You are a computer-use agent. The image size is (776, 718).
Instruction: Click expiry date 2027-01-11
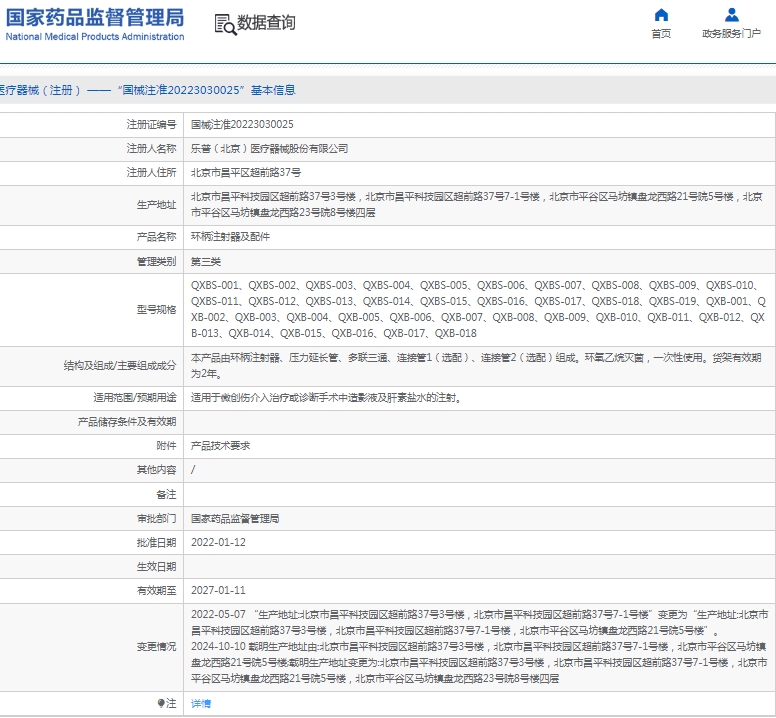(218, 590)
